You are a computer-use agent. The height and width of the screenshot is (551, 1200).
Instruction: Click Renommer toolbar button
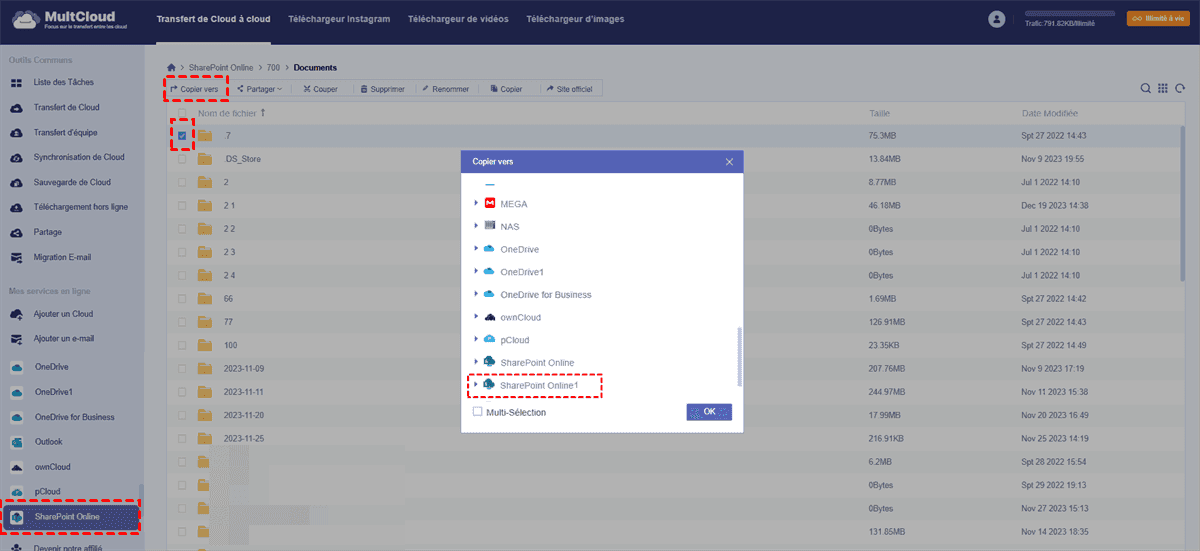coord(446,89)
